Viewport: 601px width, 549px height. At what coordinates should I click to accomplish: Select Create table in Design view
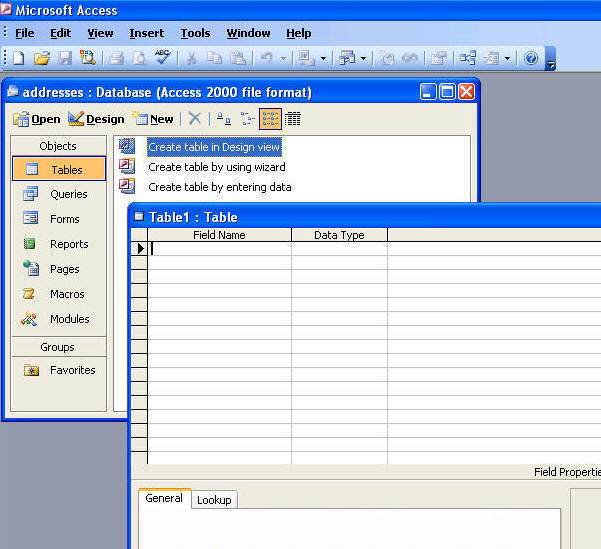click(214, 147)
